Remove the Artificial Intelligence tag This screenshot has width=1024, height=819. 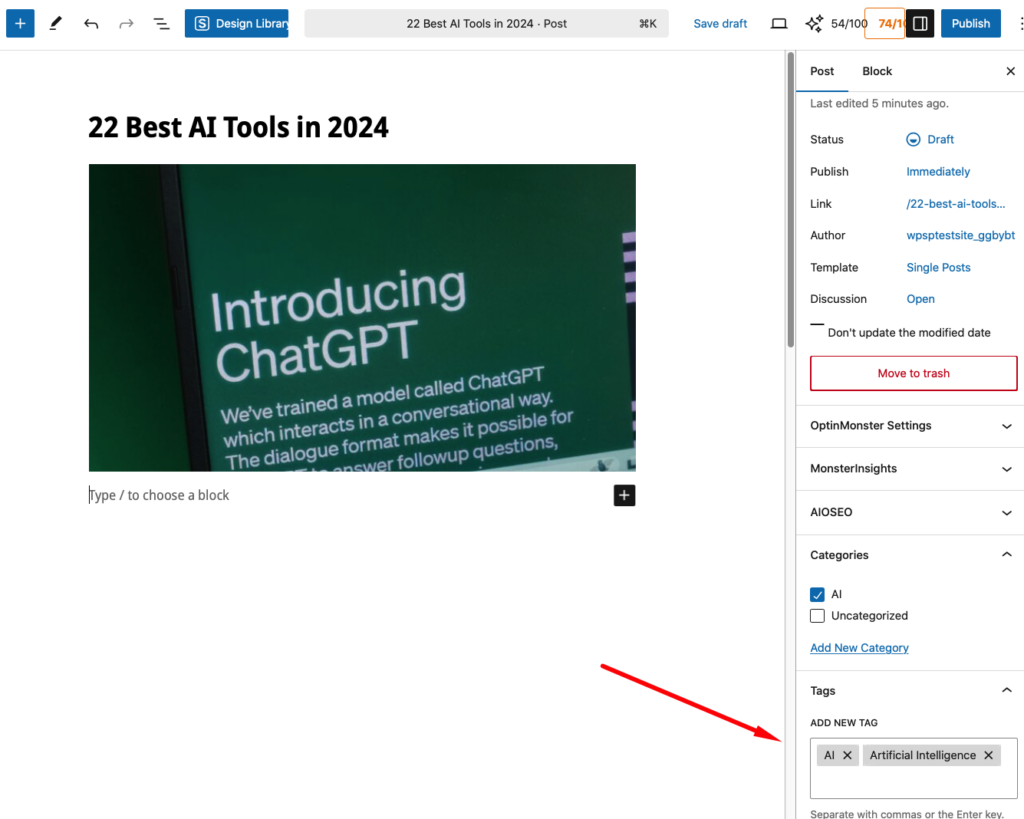(988, 756)
